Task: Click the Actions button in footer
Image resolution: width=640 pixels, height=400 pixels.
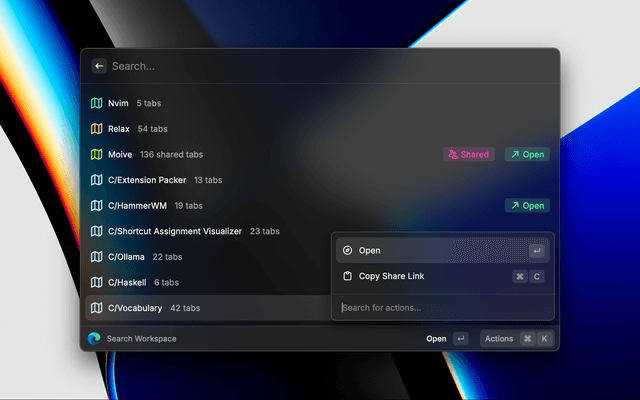Action: pyautogui.click(x=499, y=339)
